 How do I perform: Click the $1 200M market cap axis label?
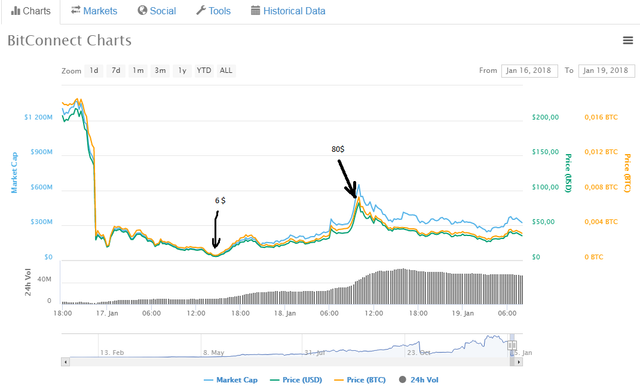[x=38, y=117]
